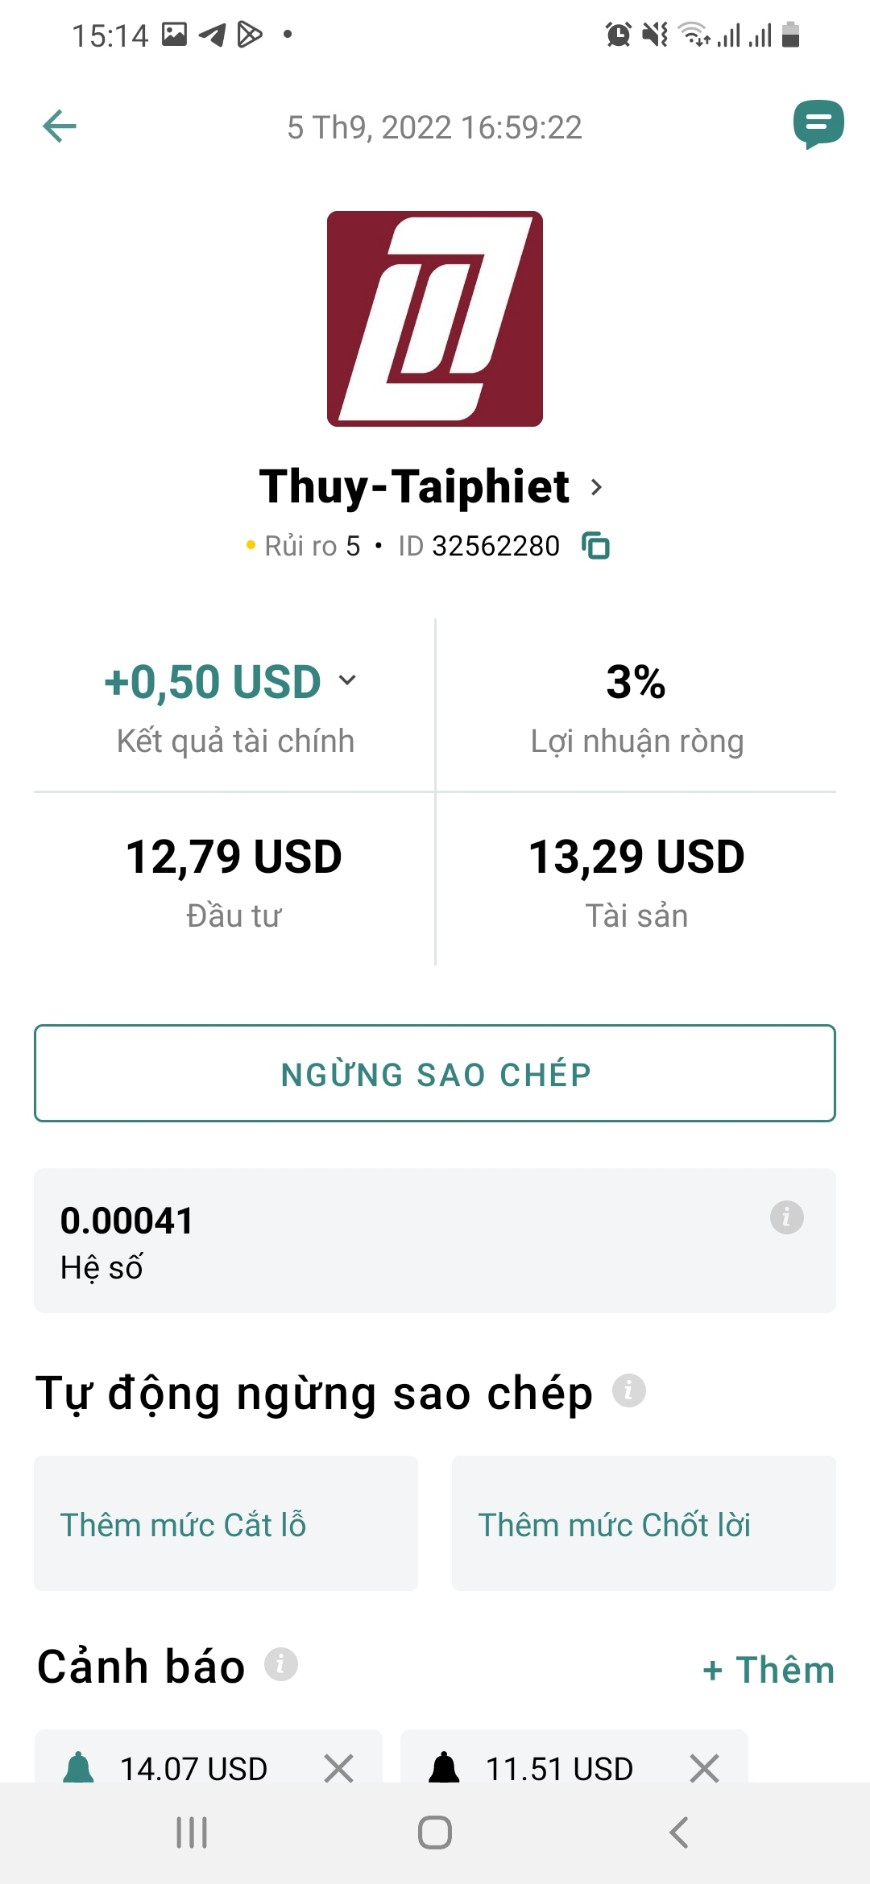Open the chat message icon
Image resolution: width=870 pixels, height=1884 pixels.
coord(818,125)
